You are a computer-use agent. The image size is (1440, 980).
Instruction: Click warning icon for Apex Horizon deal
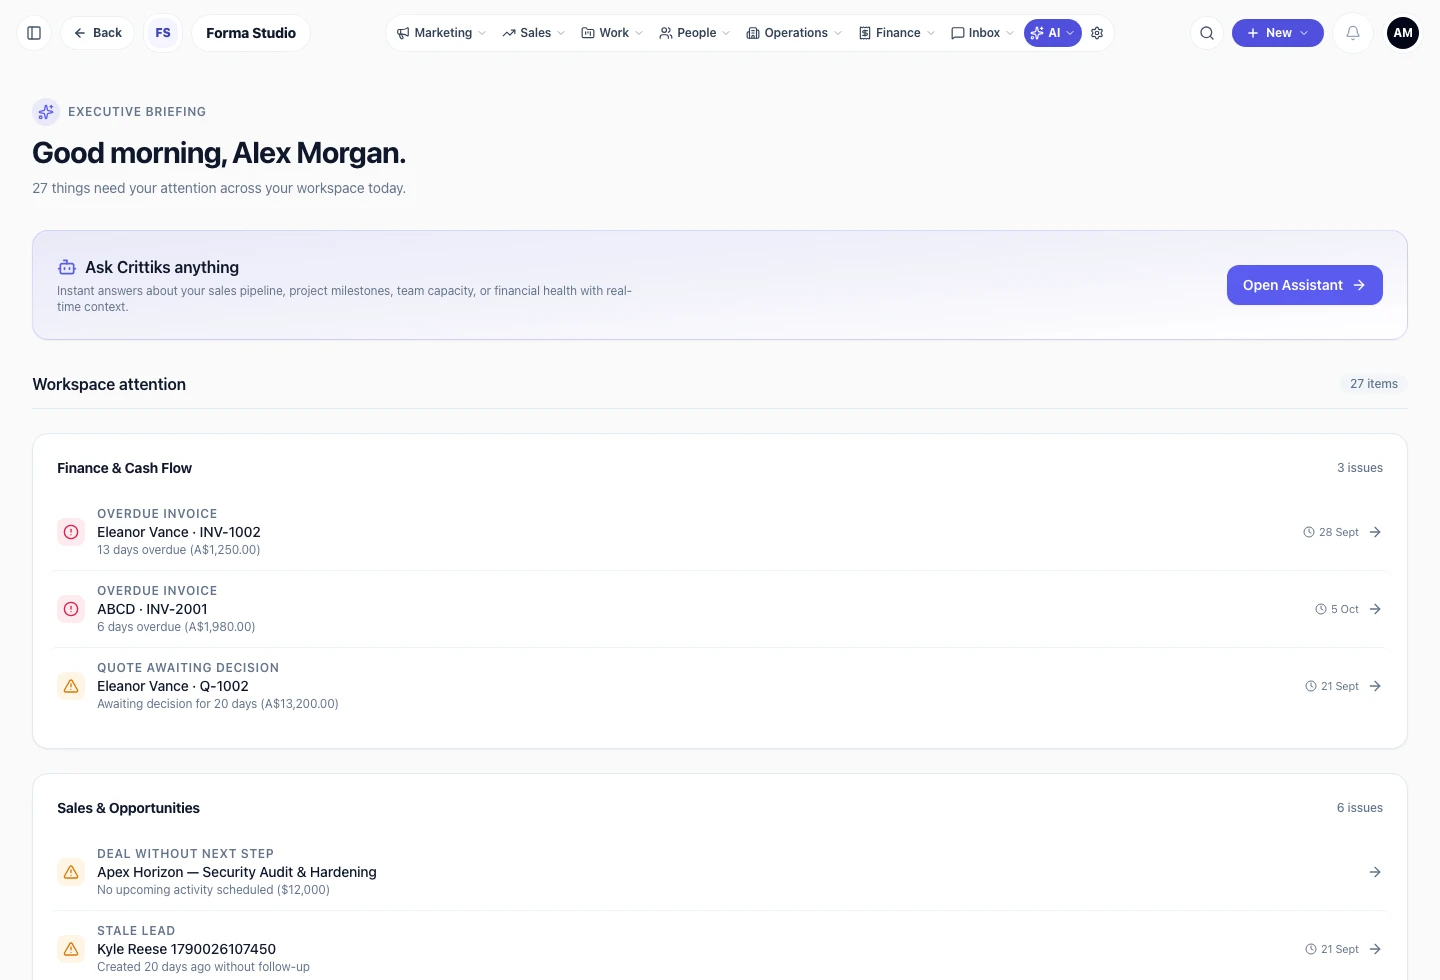coord(71,872)
